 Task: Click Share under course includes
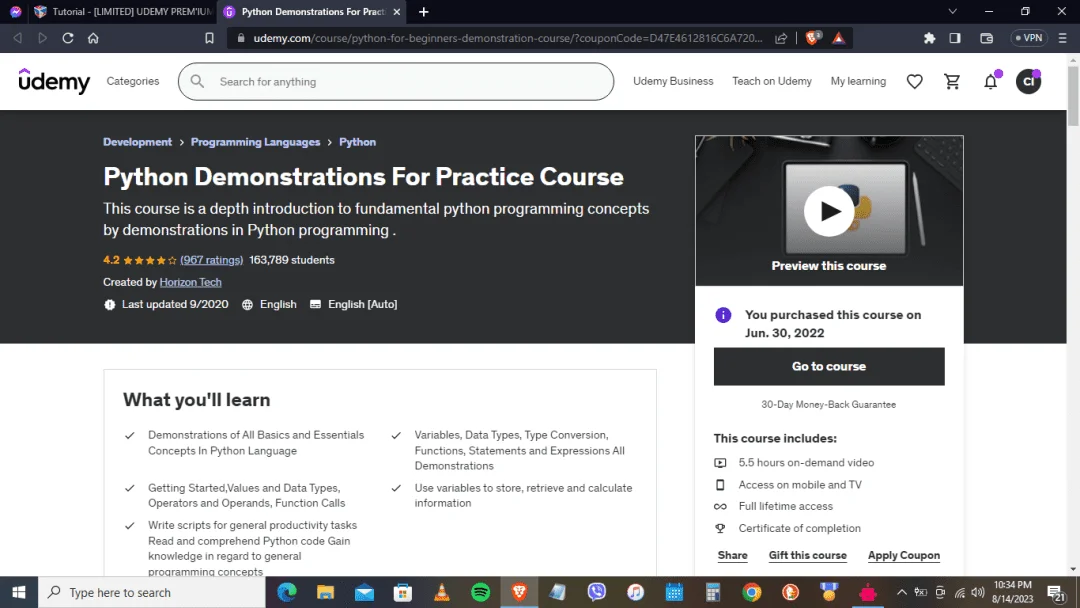tap(732, 555)
